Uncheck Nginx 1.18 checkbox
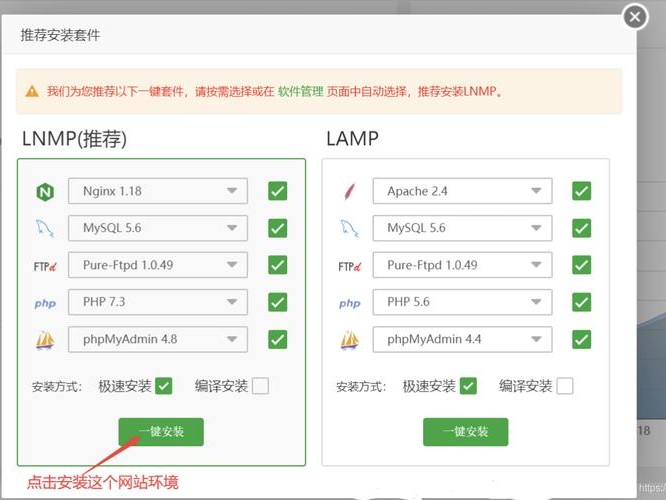This screenshot has width=666, height=500. click(277, 191)
